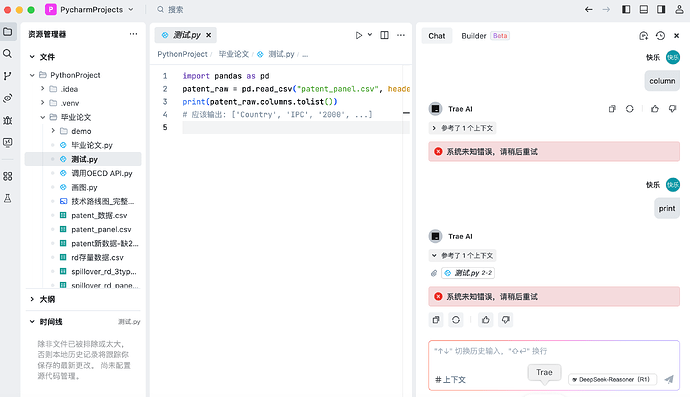Toggle the primary left sidebar layout
The width and height of the screenshot is (690, 397).
626,9
